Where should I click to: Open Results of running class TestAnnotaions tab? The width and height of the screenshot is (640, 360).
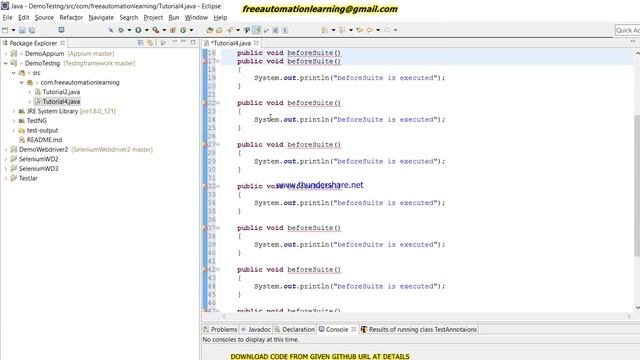point(419,329)
